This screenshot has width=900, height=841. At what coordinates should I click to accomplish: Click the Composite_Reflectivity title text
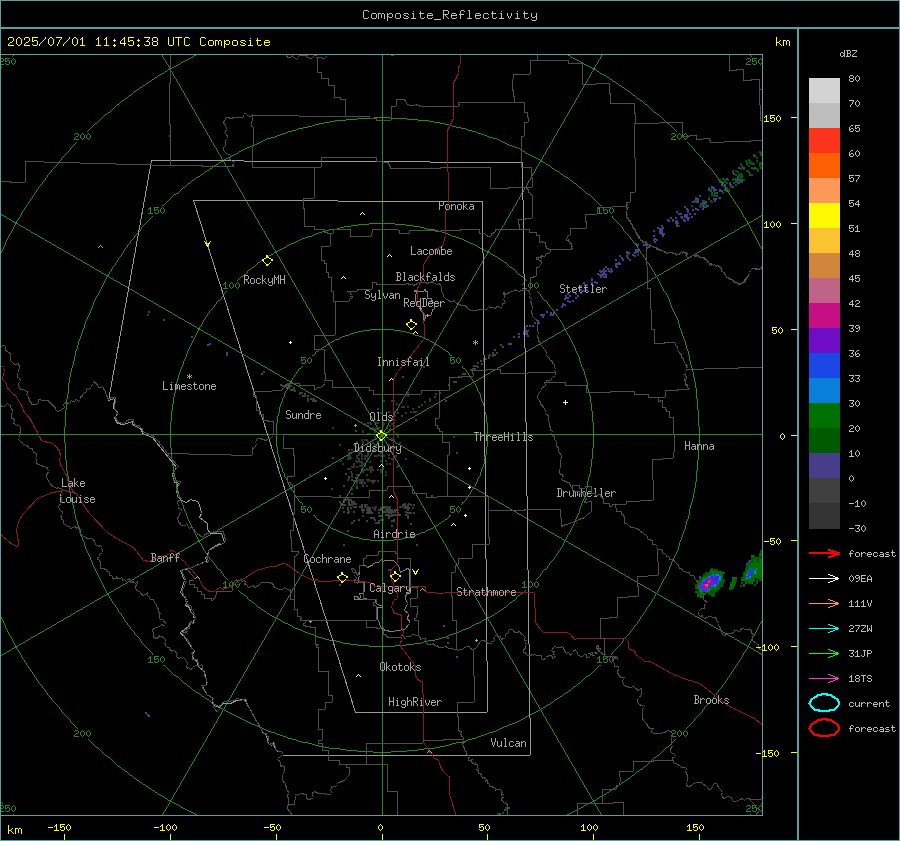(449, 15)
